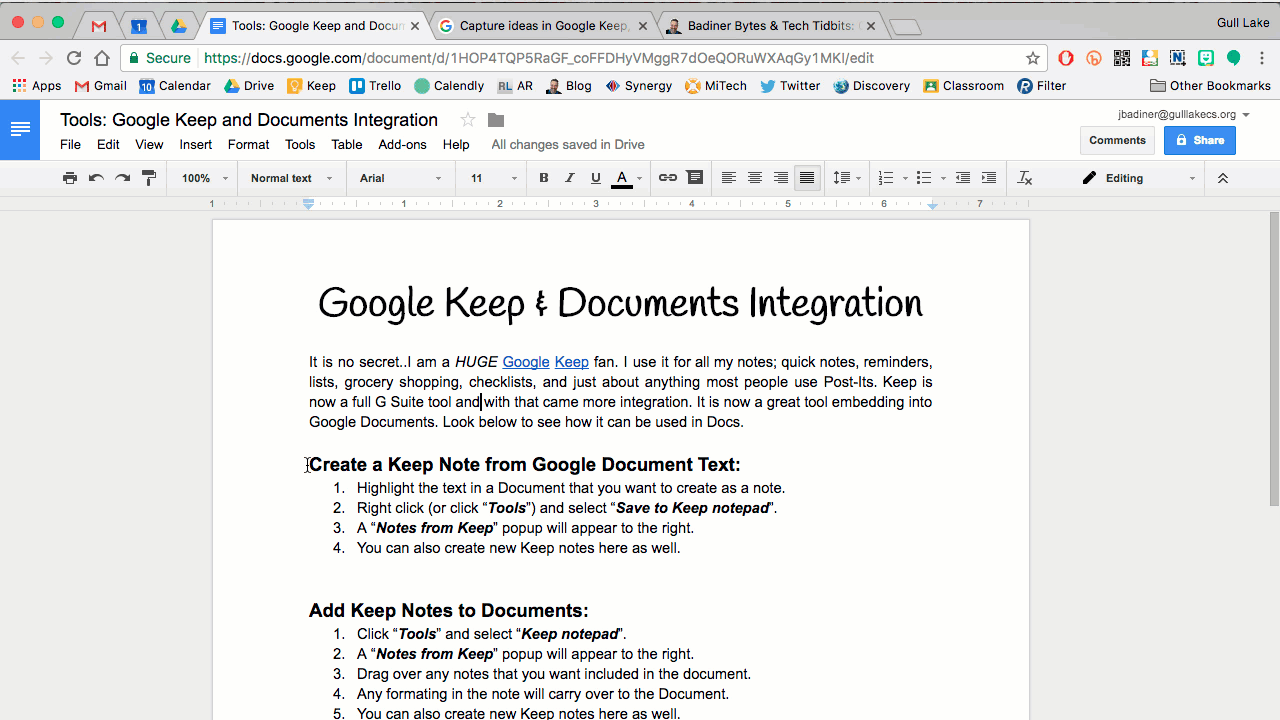Collapse menus with double-chevron icon
This screenshot has width=1280, height=720.
(1222, 178)
